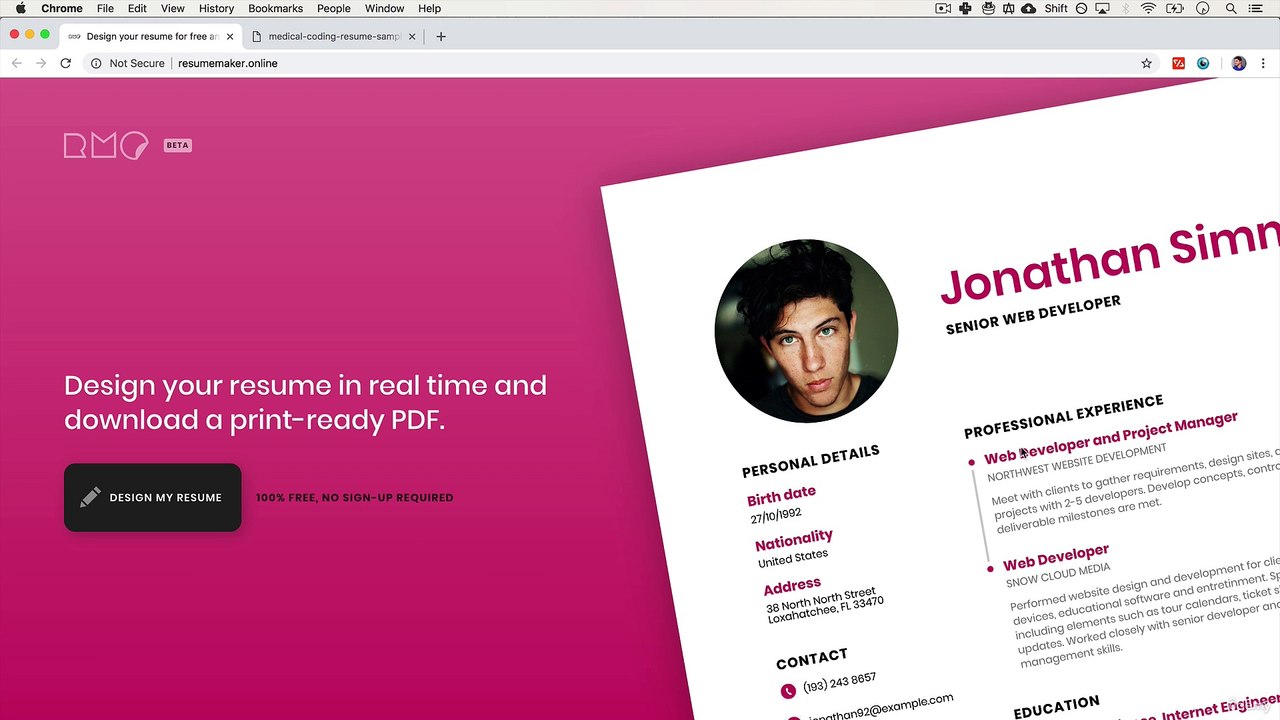Click the cross-shaped menu bar icon
This screenshot has width=1280, height=720.
point(965,8)
